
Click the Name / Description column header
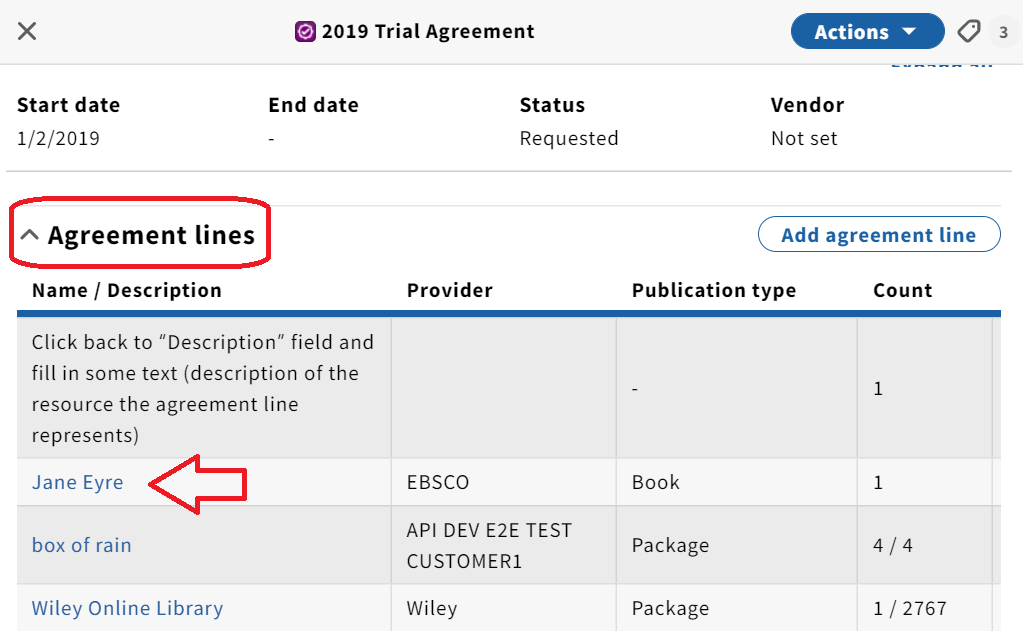(x=127, y=290)
